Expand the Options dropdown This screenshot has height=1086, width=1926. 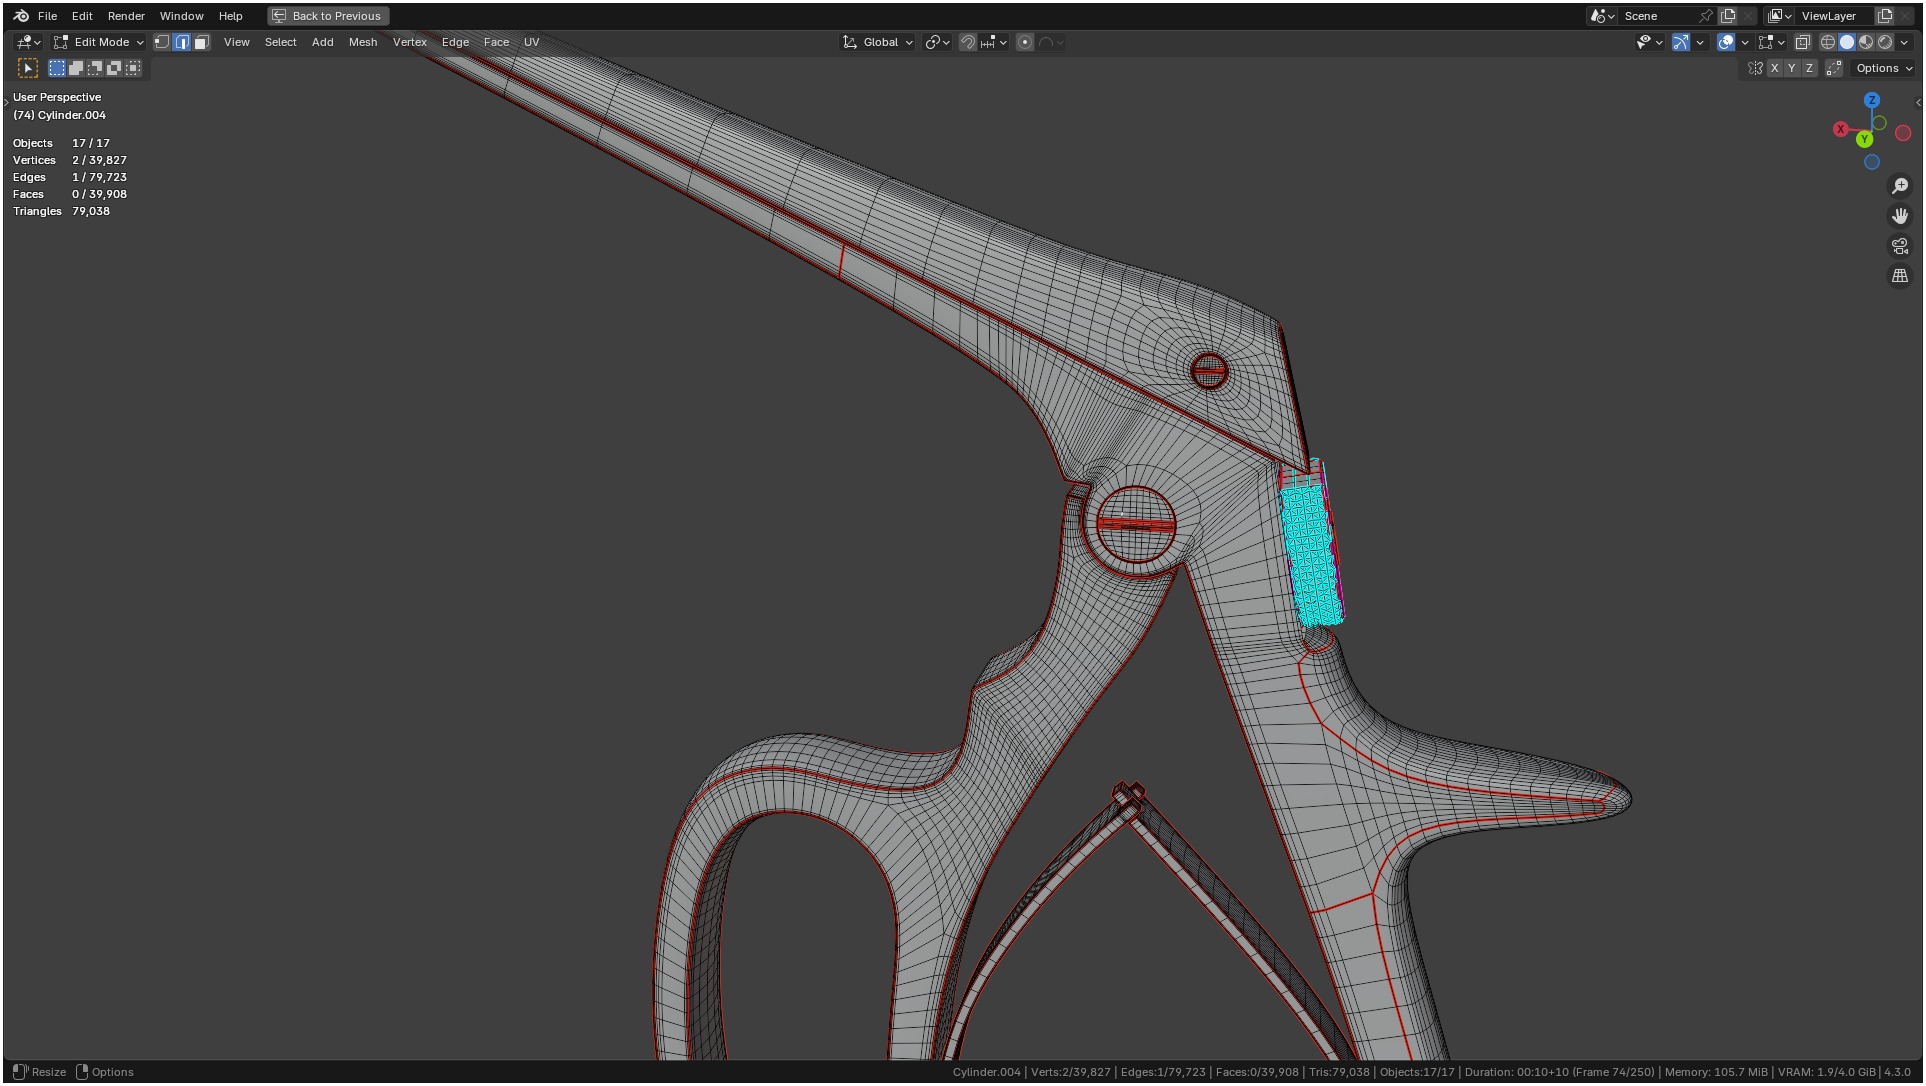1883,68
